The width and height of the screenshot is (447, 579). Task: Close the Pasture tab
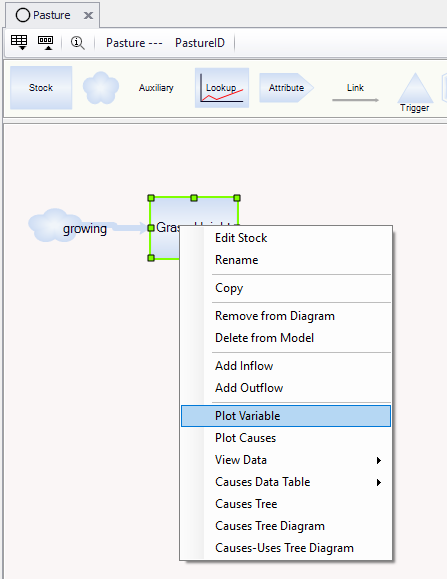(x=88, y=16)
